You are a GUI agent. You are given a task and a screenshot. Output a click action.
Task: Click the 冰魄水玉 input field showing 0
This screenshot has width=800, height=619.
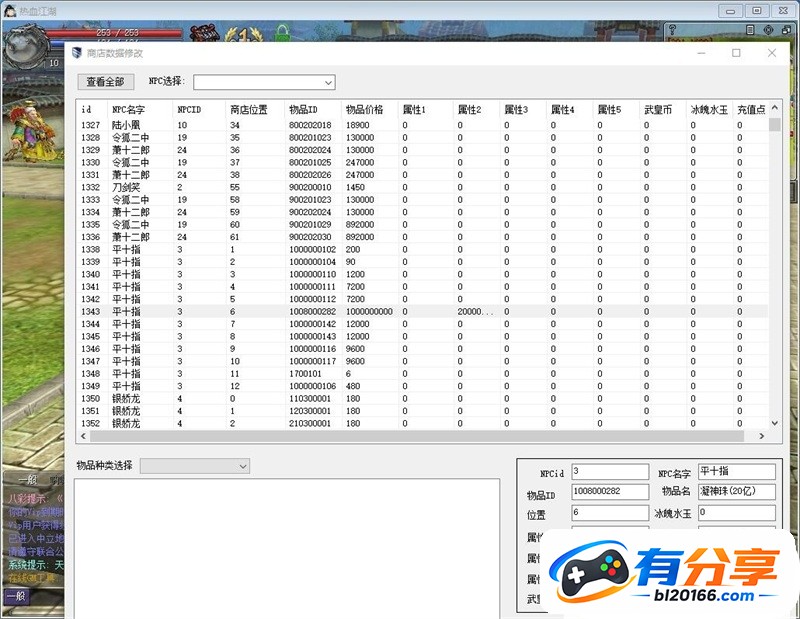click(x=736, y=512)
